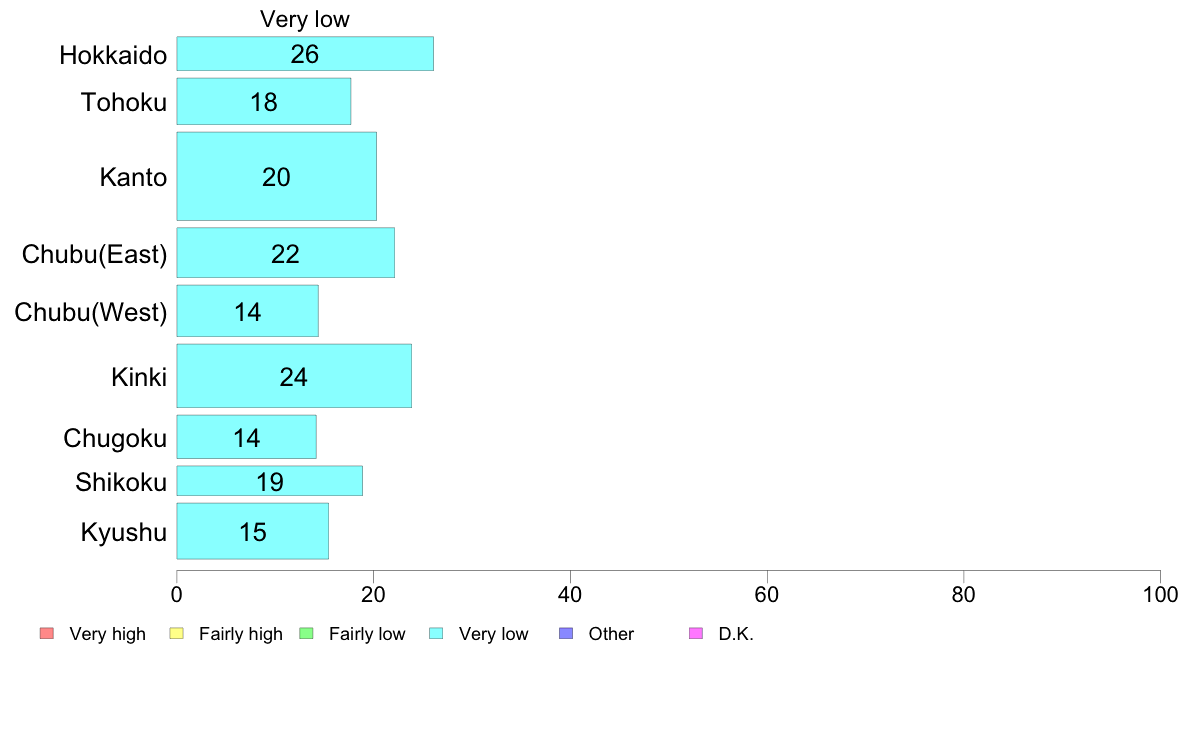
Task: Click the Fairly low legend label
Action: click(x=367, y=634)
